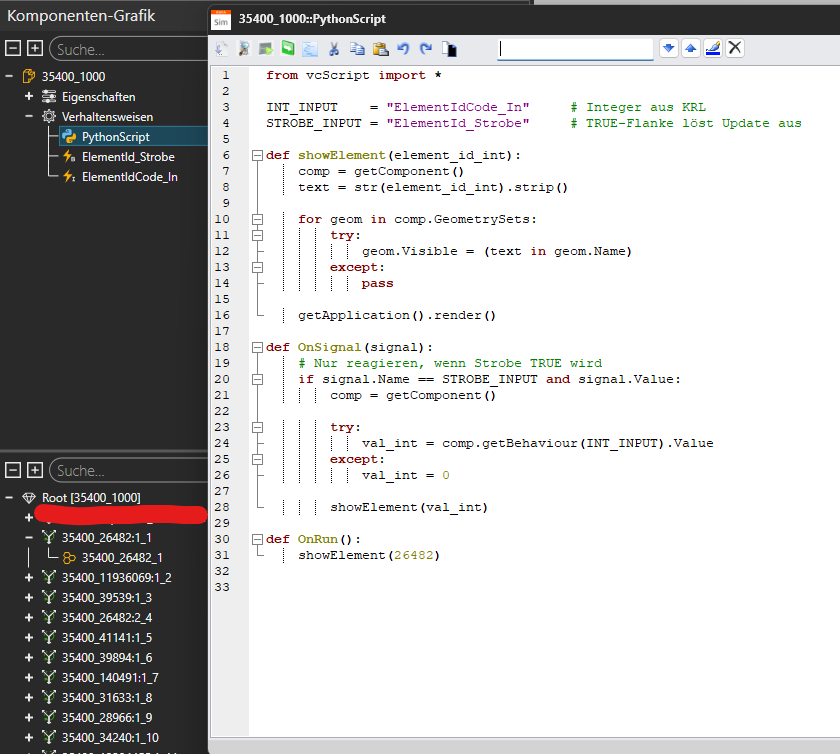
Task: Select the ElementId_Strobe signal behaviour
Action: point(127,157)
